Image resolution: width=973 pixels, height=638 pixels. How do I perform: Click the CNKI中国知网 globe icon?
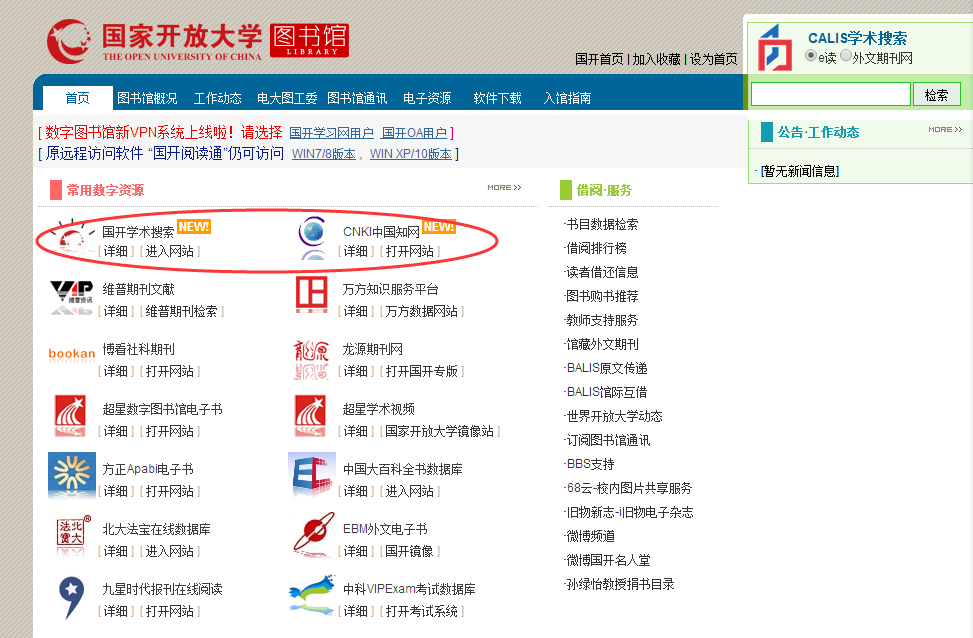(313, 238)
